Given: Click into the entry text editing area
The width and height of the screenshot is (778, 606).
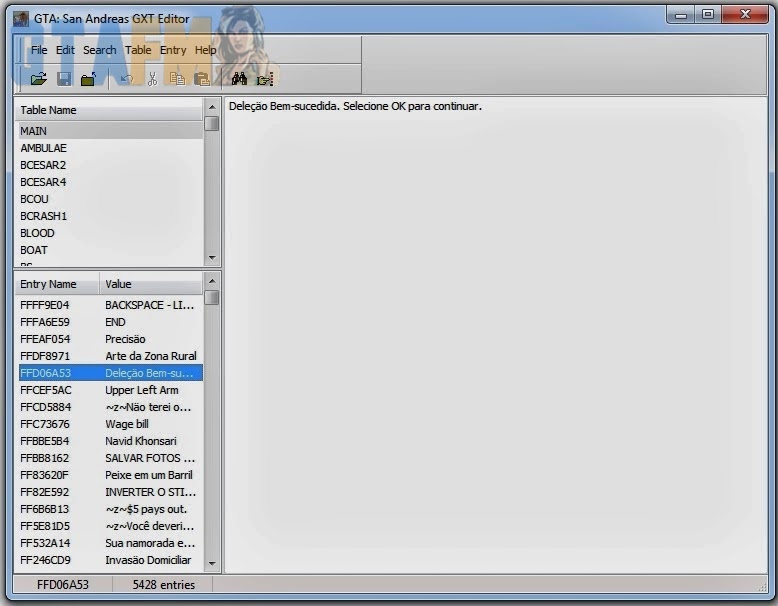Looking at the screenshot, I should pos(495,335).
